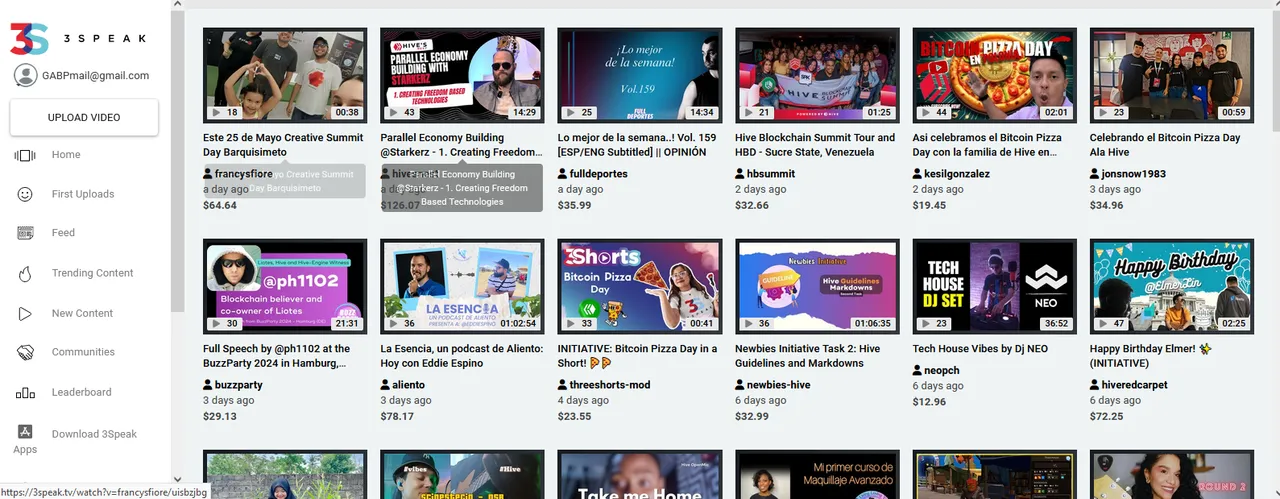Image resolution: width=1280 pixels, height=499 pixels.
Task: Click the play count badge showing 44
Action: pos(935,113)
